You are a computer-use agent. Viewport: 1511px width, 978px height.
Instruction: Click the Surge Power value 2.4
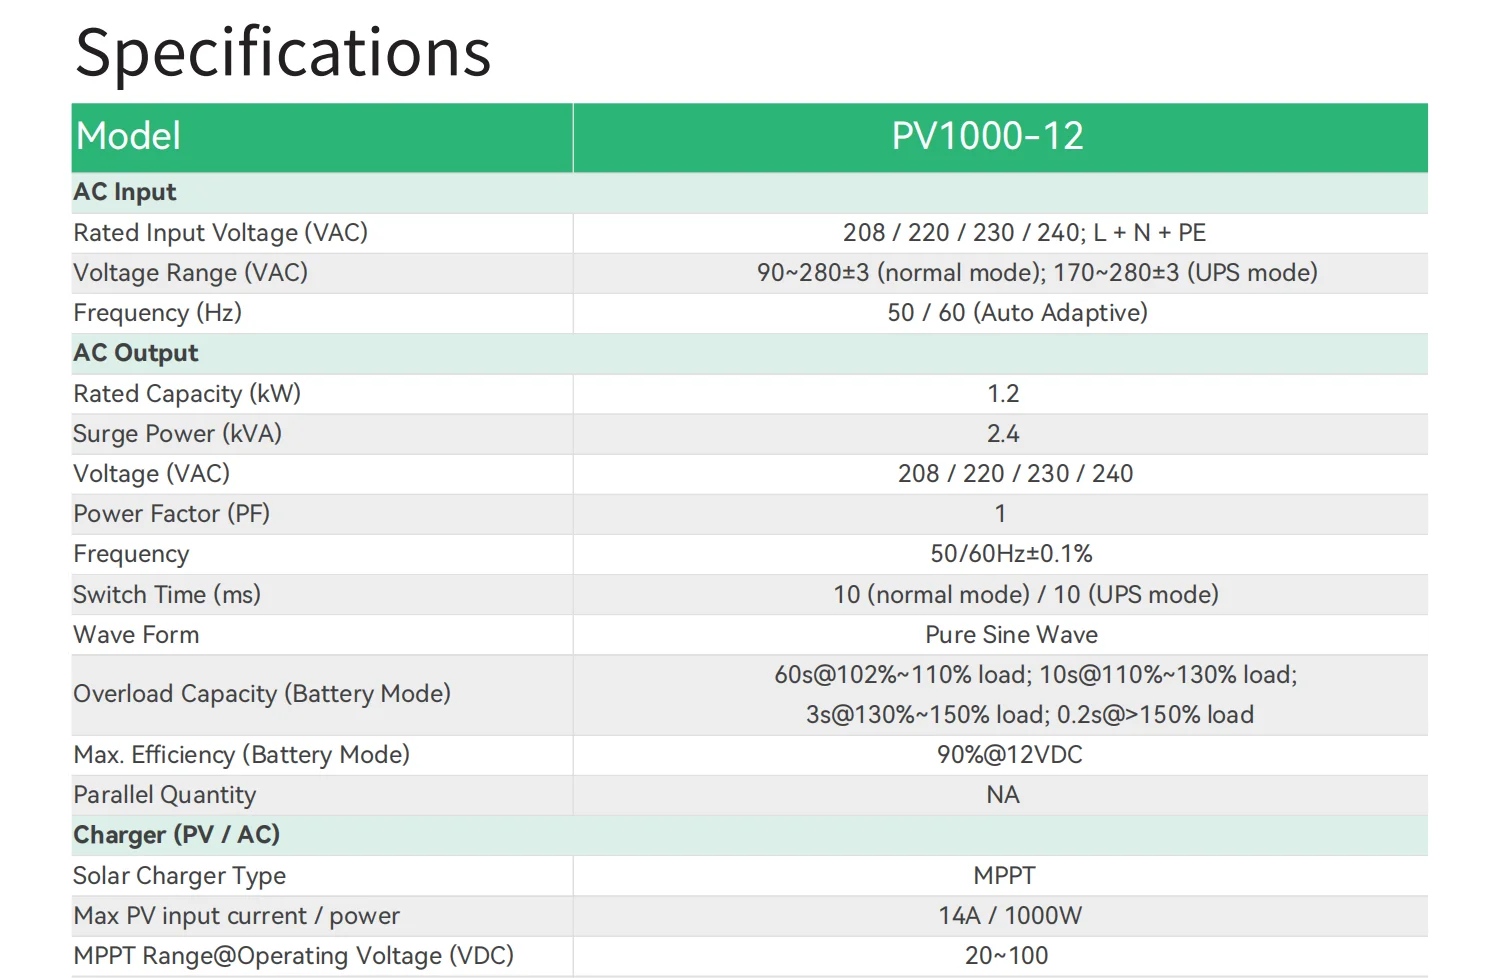1003,434
